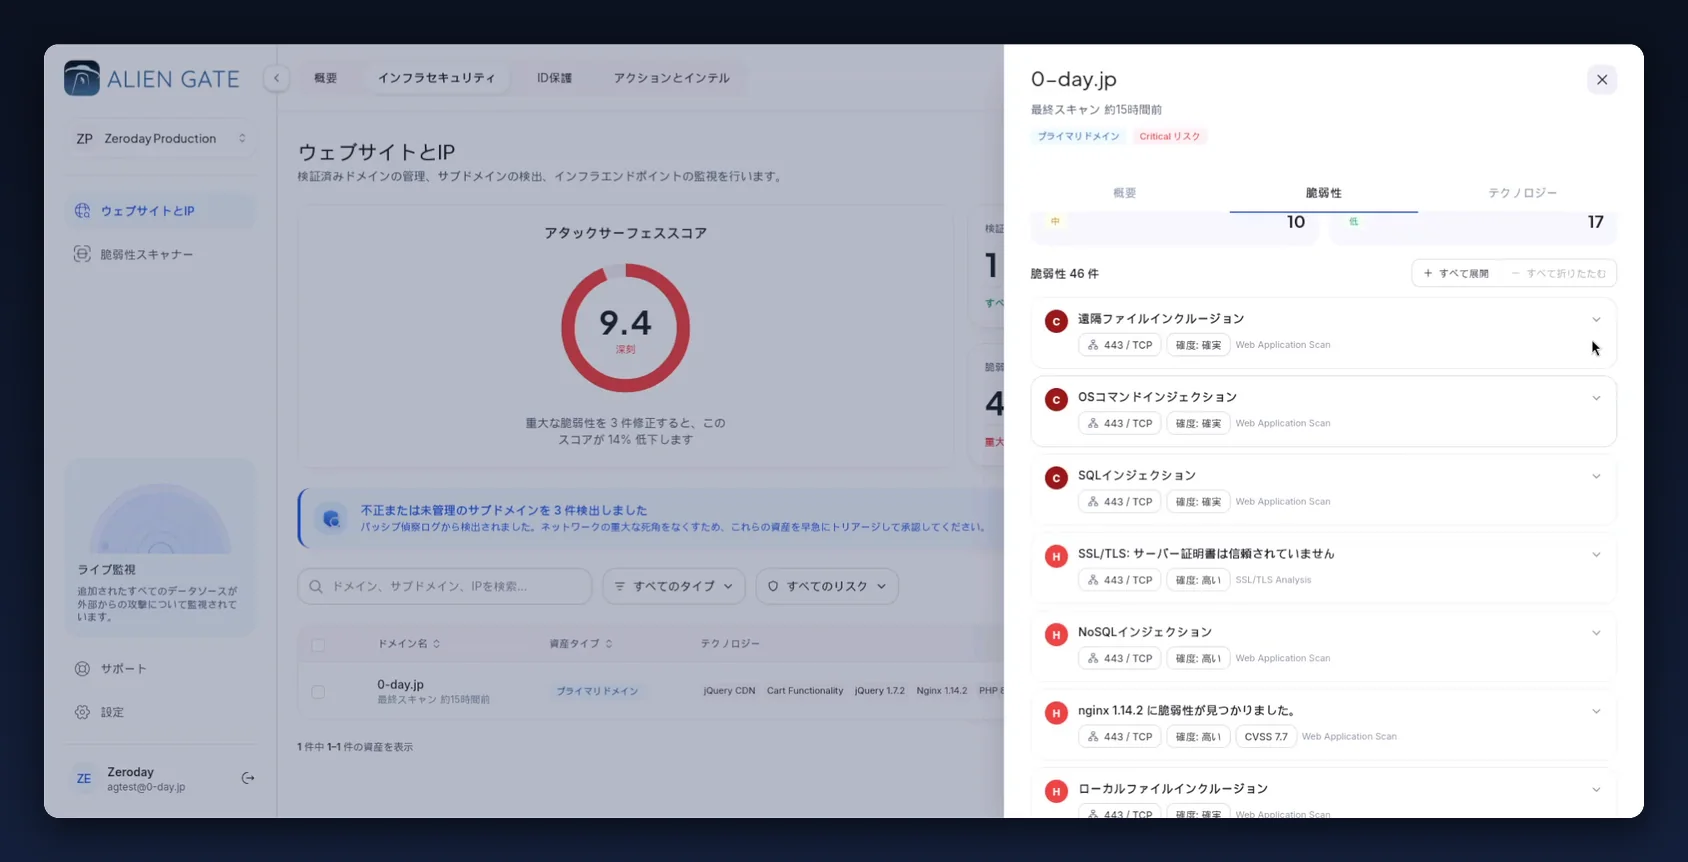
Task: Open the すべてのタイプ filter dropdown
Action: click(674, 586)
